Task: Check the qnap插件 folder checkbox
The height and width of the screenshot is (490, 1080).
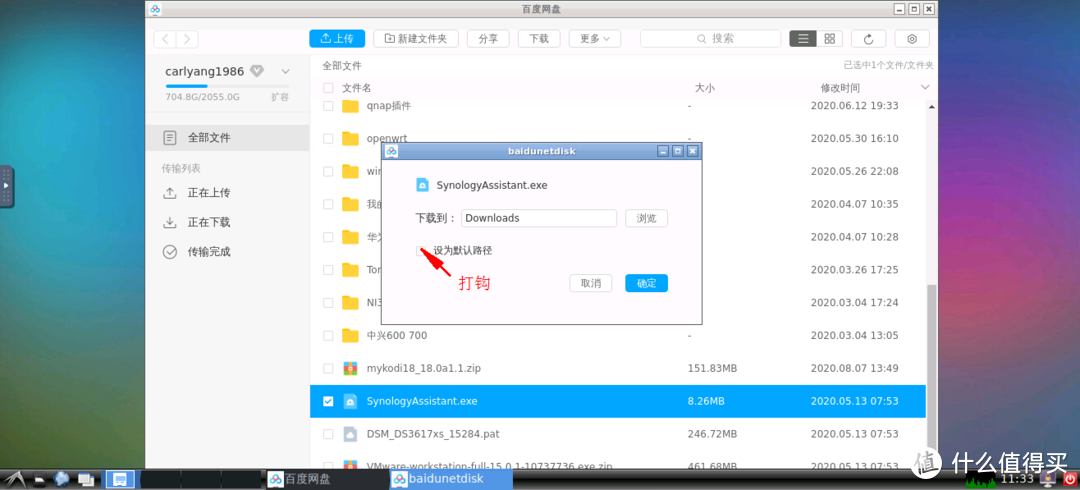Action: coord(328,106)
